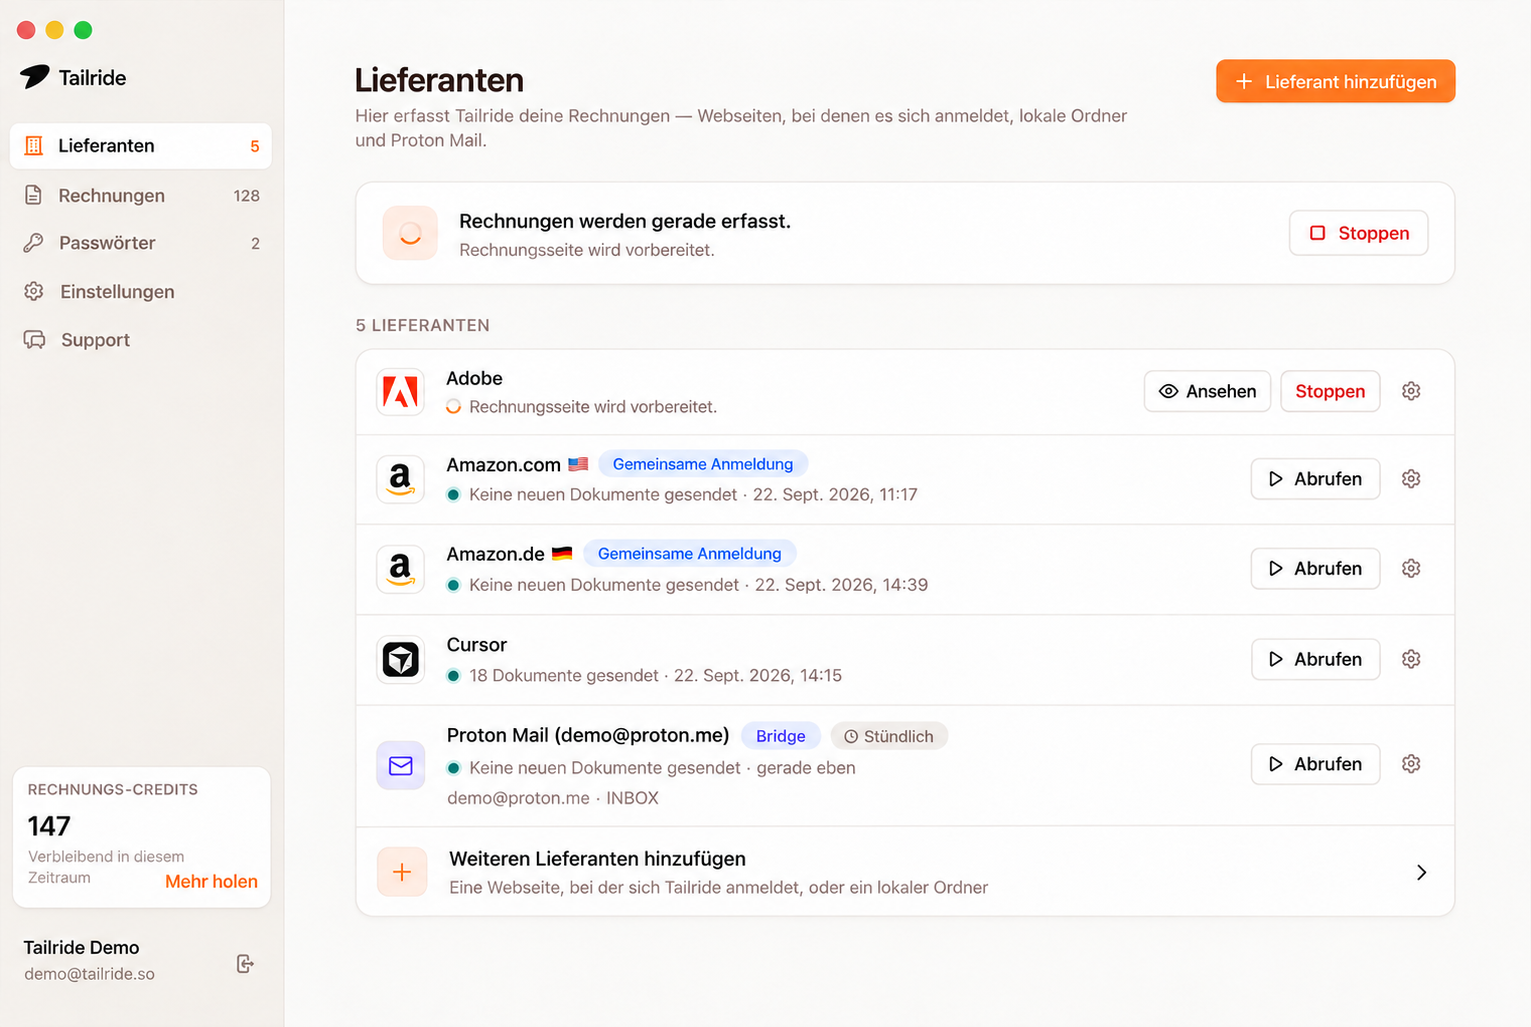Click the Adobe row loading spinner
The width and height of the screenshot is (1531, 1027).
click(454, 407)
